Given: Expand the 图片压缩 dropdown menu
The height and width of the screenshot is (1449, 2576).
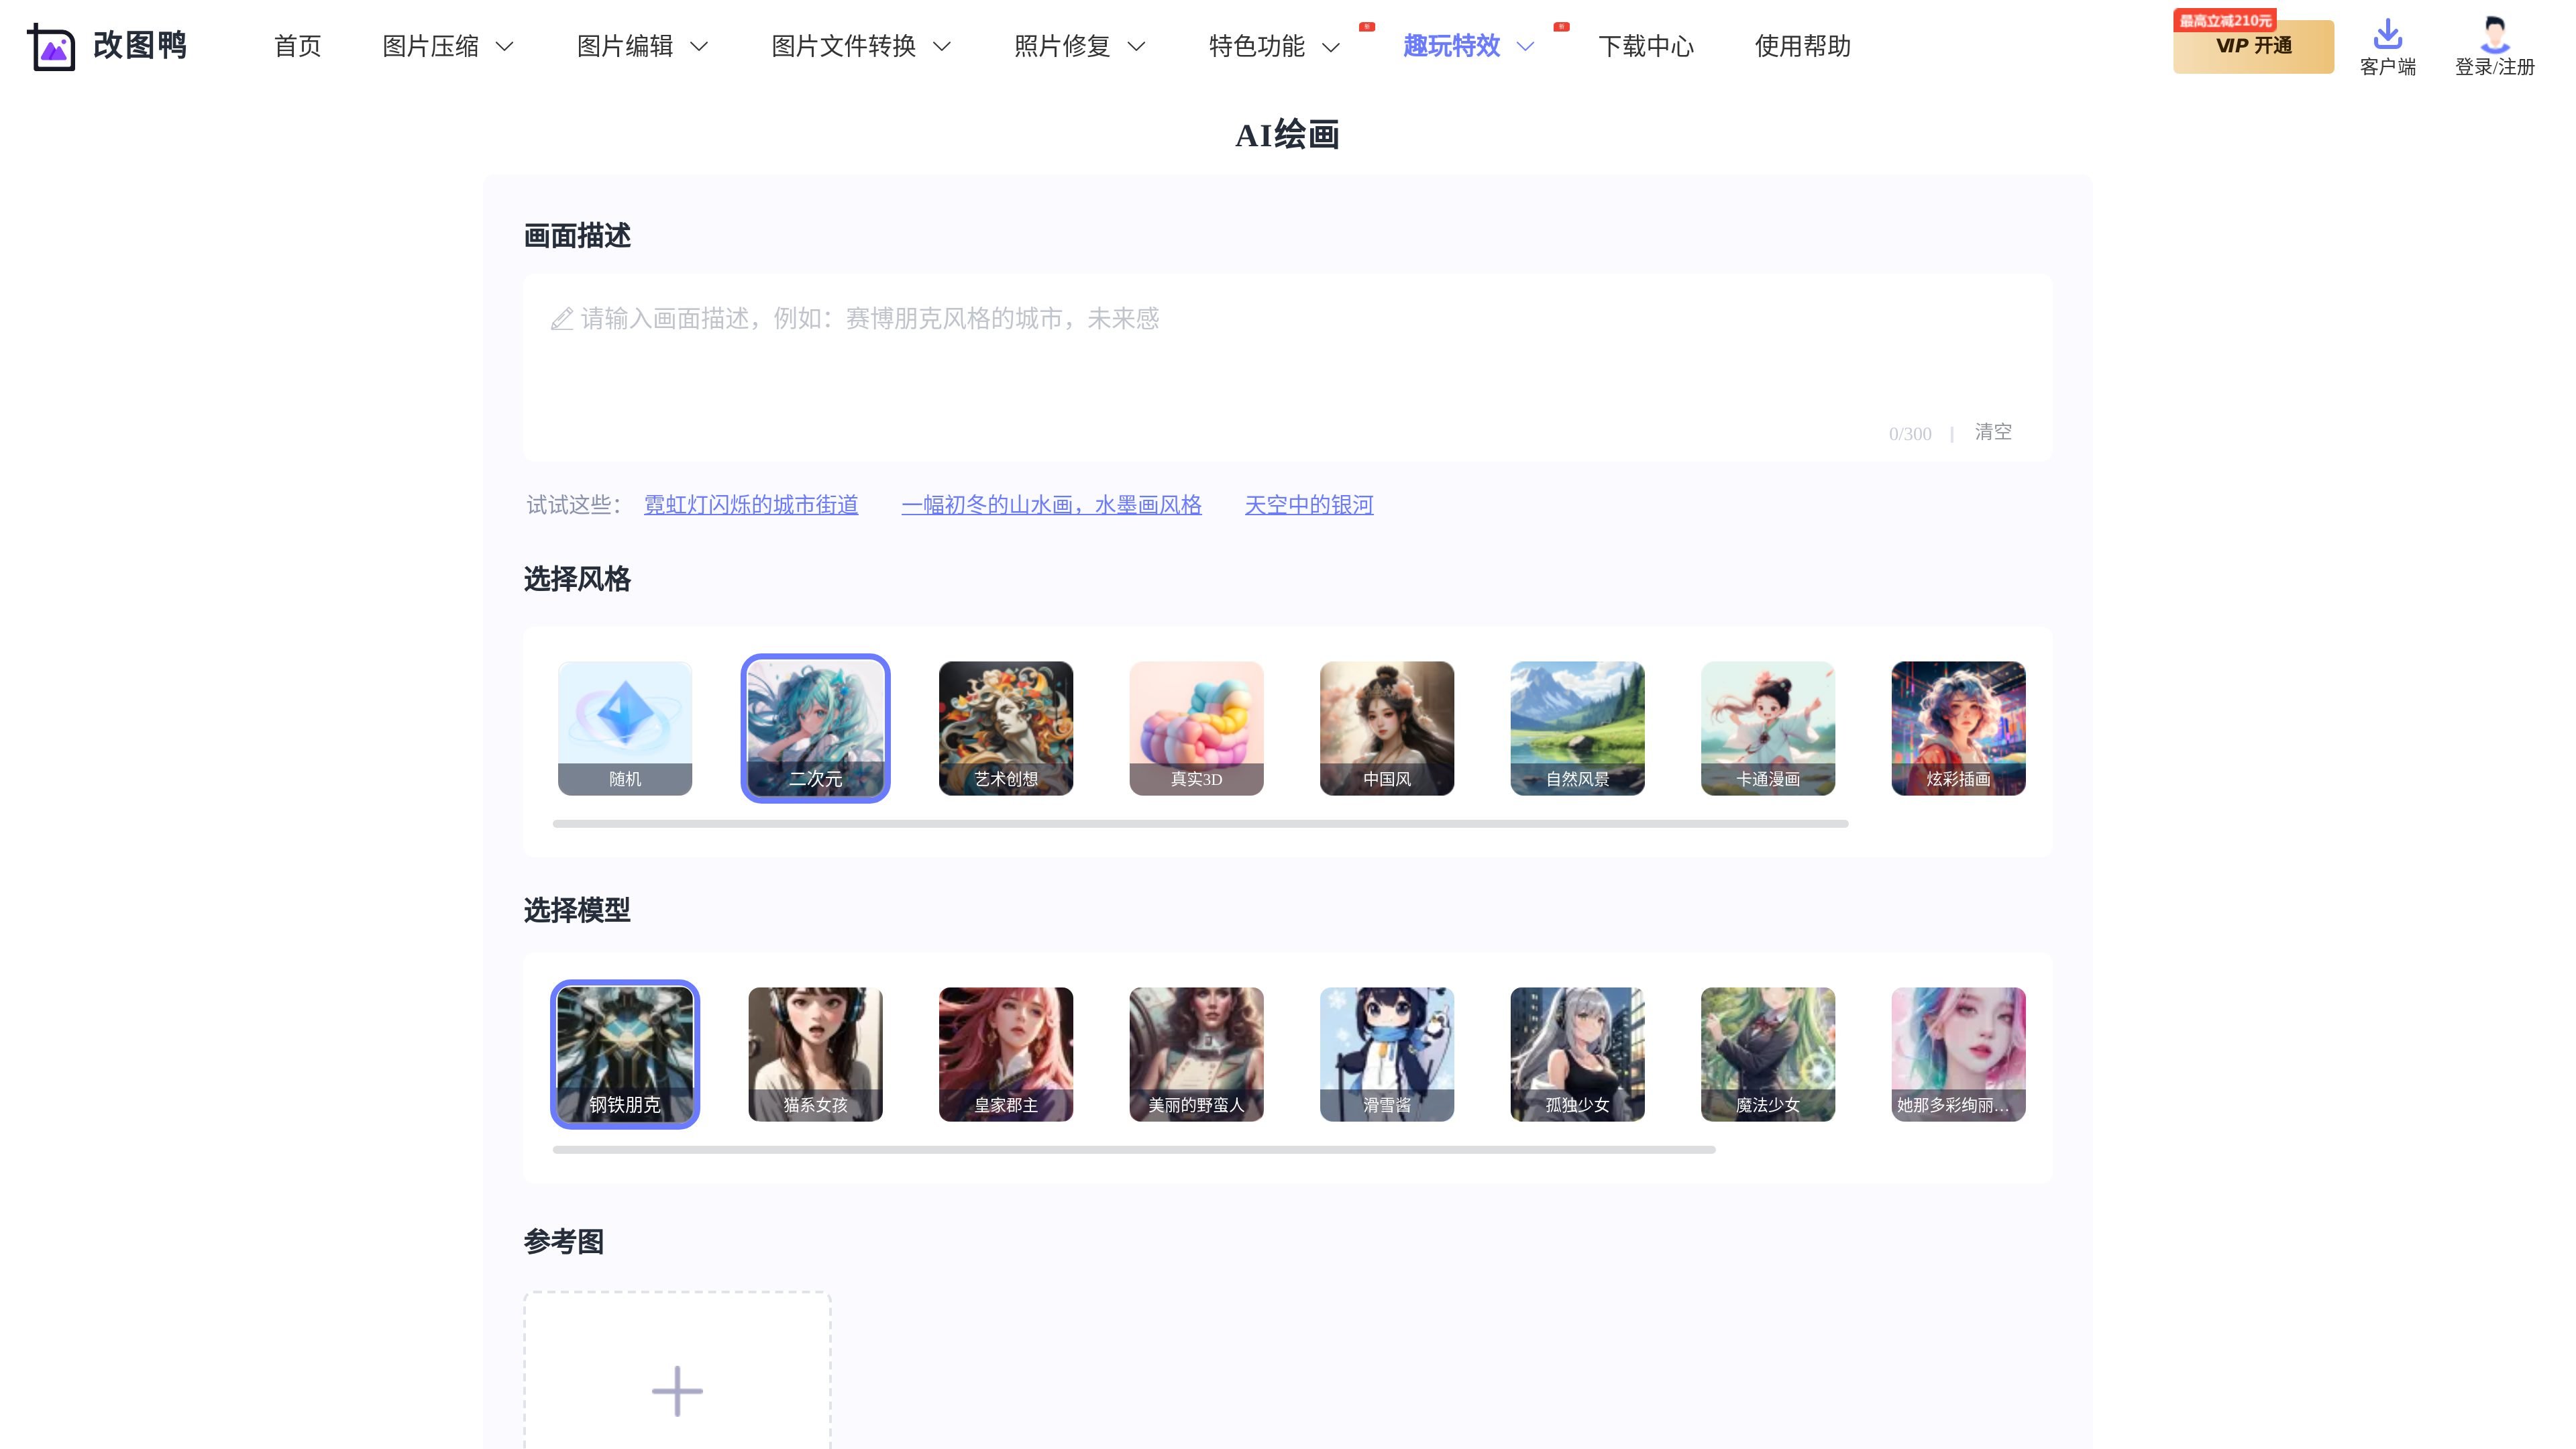Looking at the screenshot, I should (x=448, y=46).
